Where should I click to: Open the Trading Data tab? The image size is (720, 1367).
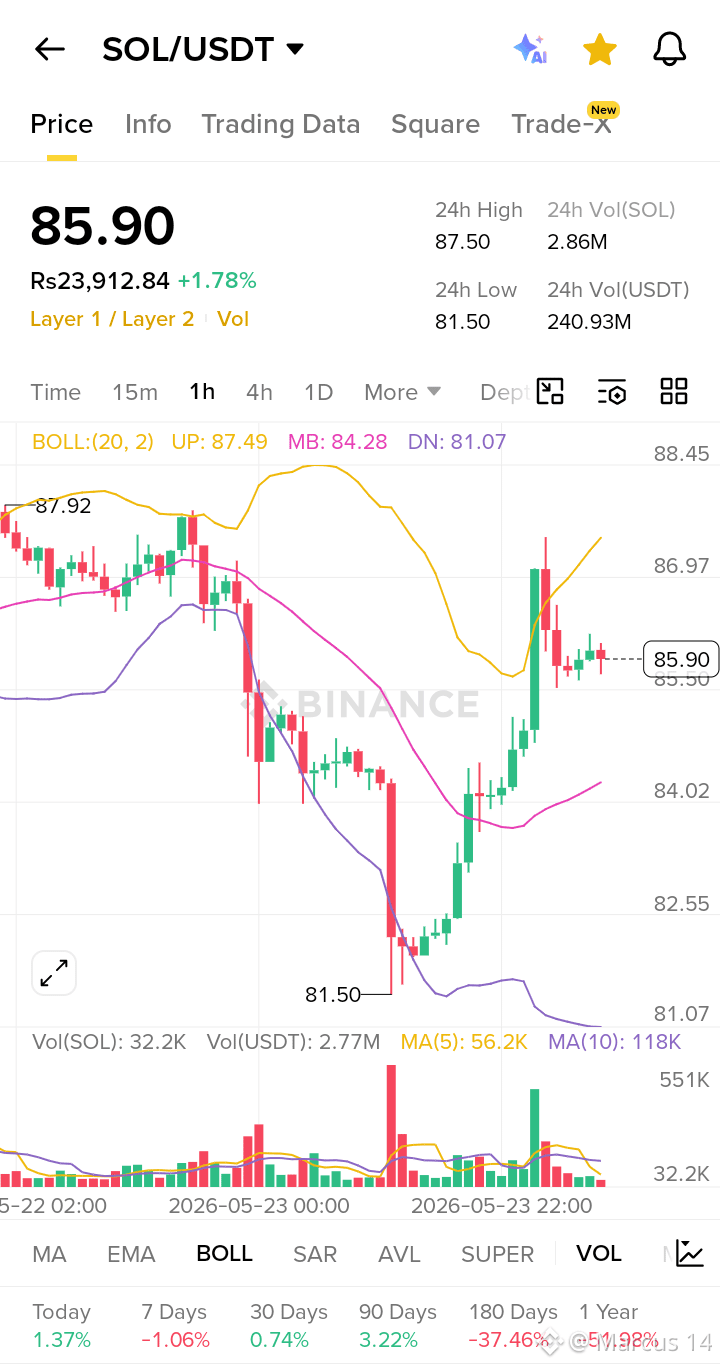pyautogui.click(x=281, y=124)
